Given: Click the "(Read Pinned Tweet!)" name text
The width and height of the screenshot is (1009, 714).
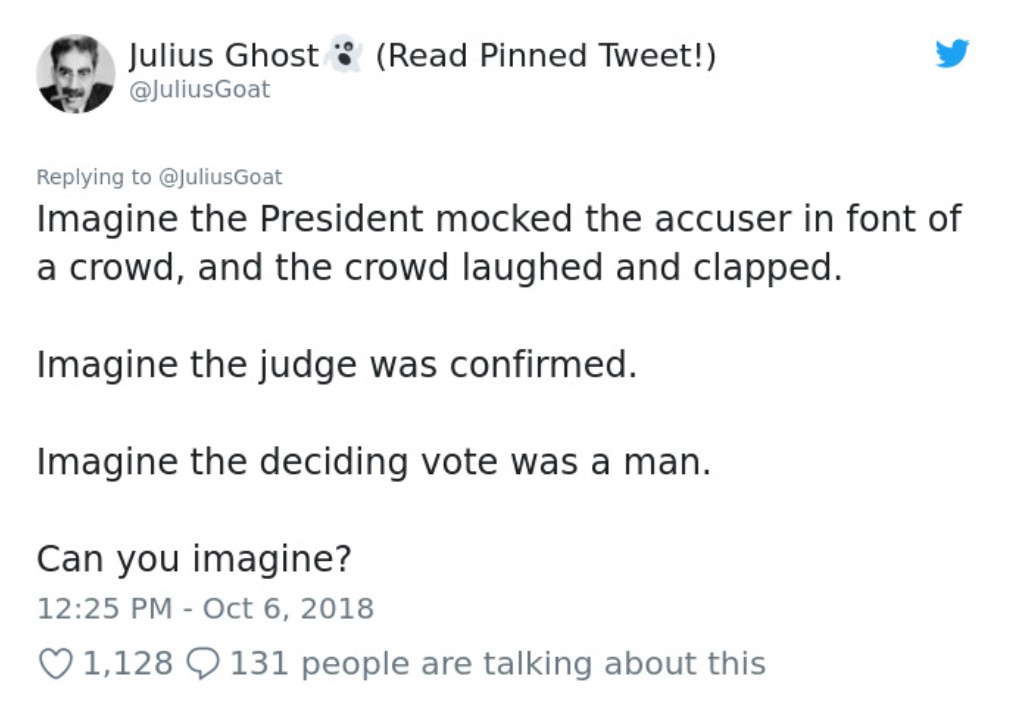Looking at the screenshot, I should [x=546, y=55].
